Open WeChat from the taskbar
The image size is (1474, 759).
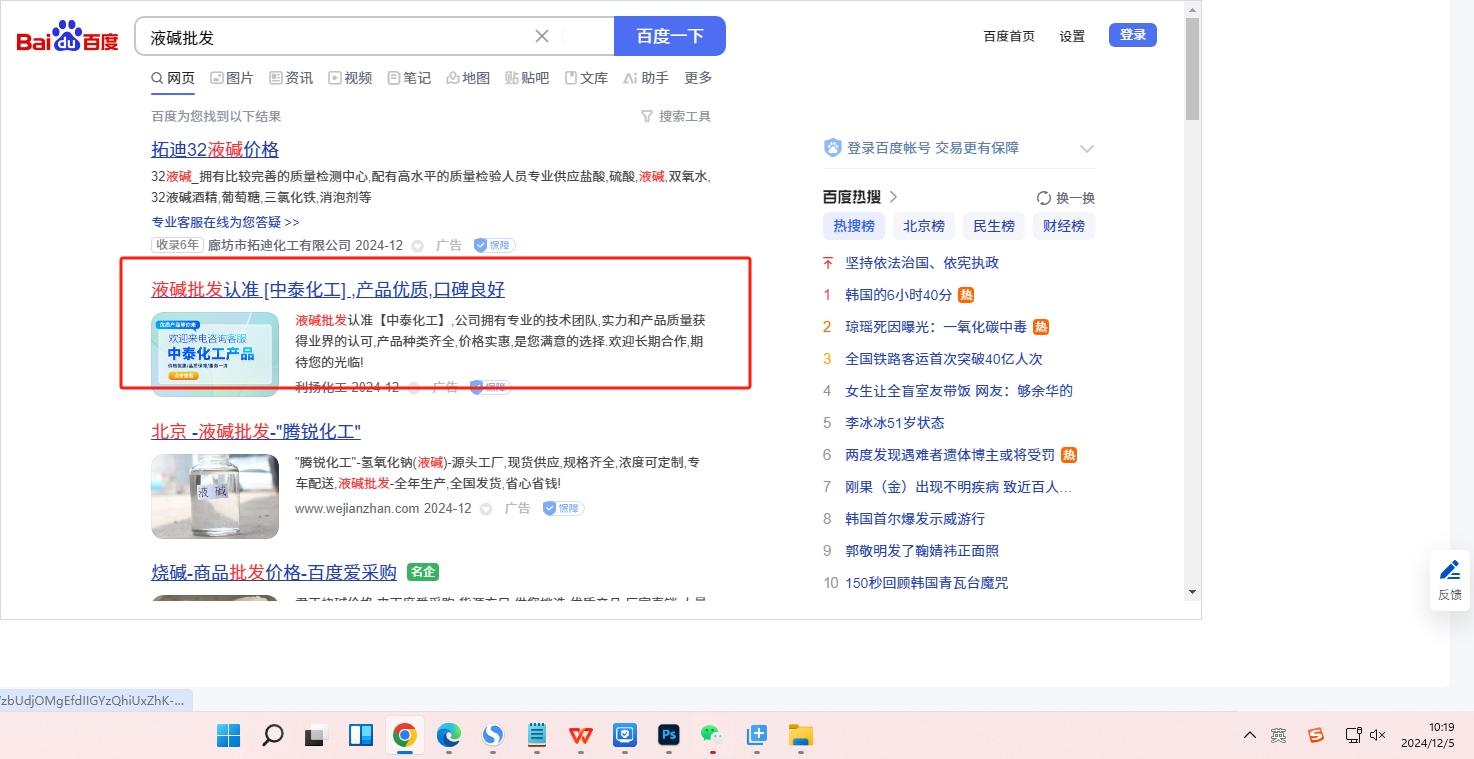(x=711, y=736)
